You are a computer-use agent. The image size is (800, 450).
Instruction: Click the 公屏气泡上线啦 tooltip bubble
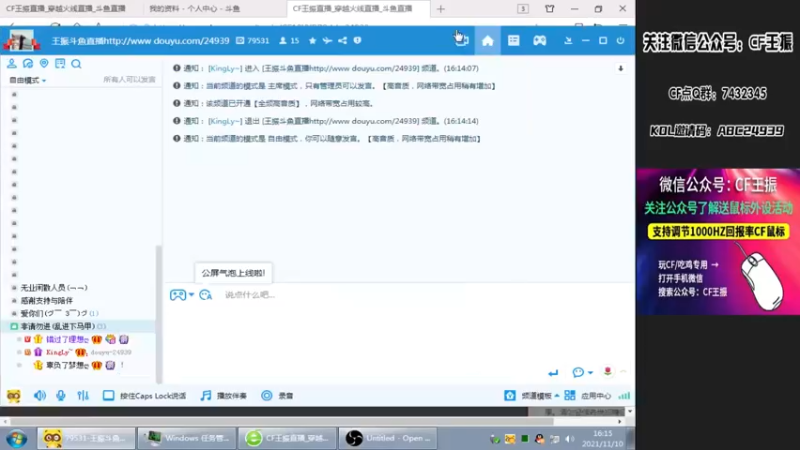[x=233, y=273]
